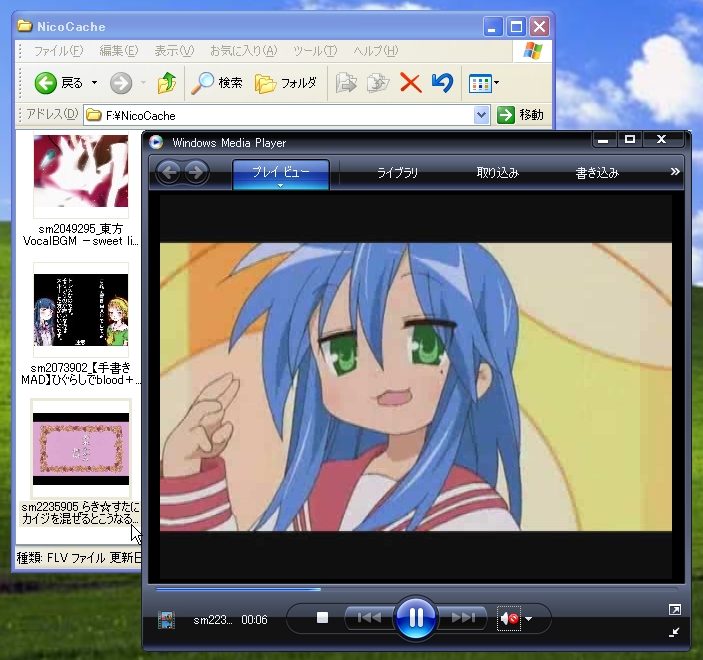
Task: Skip to previous track button
Action: click(369, 618)
